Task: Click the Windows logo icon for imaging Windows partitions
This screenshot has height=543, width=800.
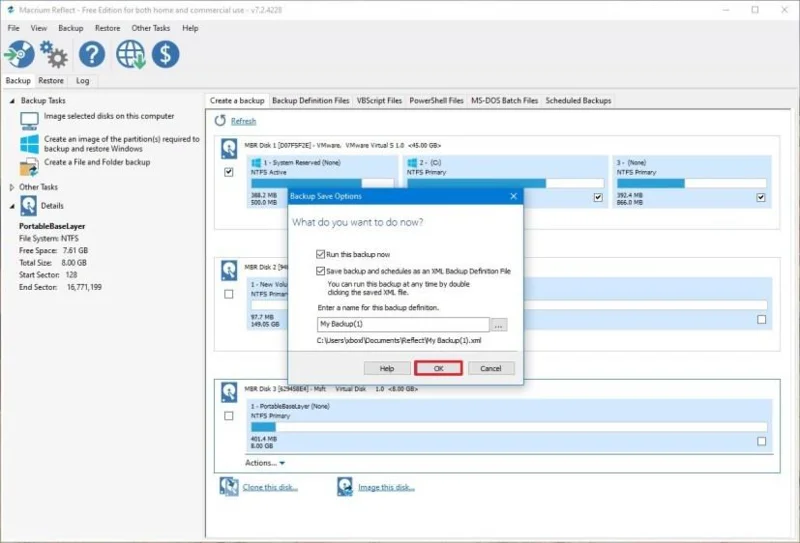Action: (29, 144)
